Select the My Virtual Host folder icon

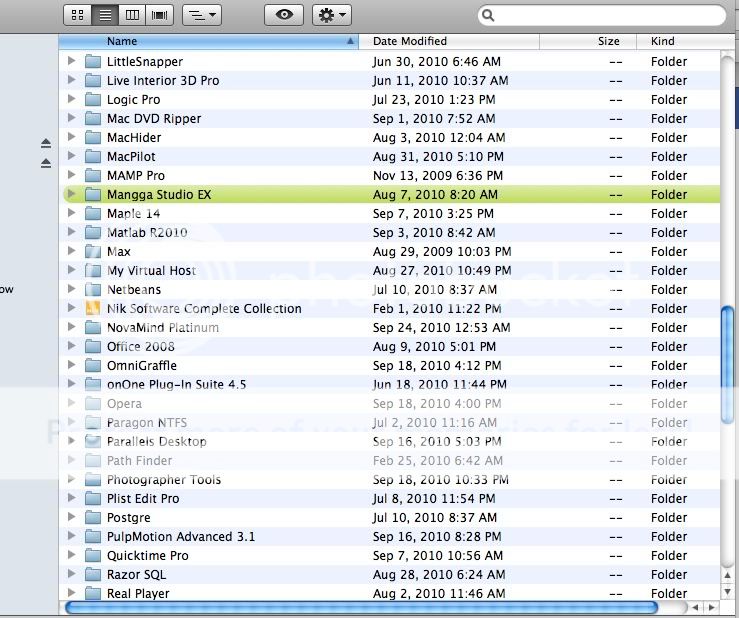[x=93, y=271]
